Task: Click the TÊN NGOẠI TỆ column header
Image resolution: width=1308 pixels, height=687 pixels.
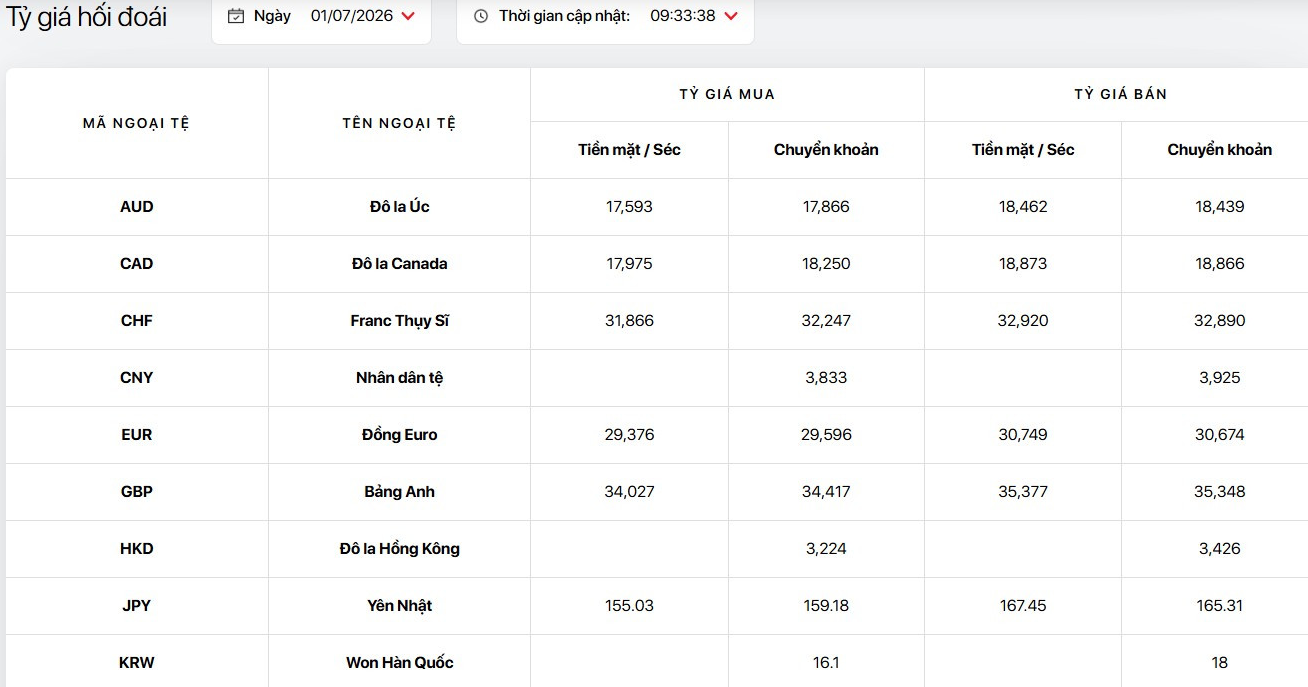Action: click(399, 123)
